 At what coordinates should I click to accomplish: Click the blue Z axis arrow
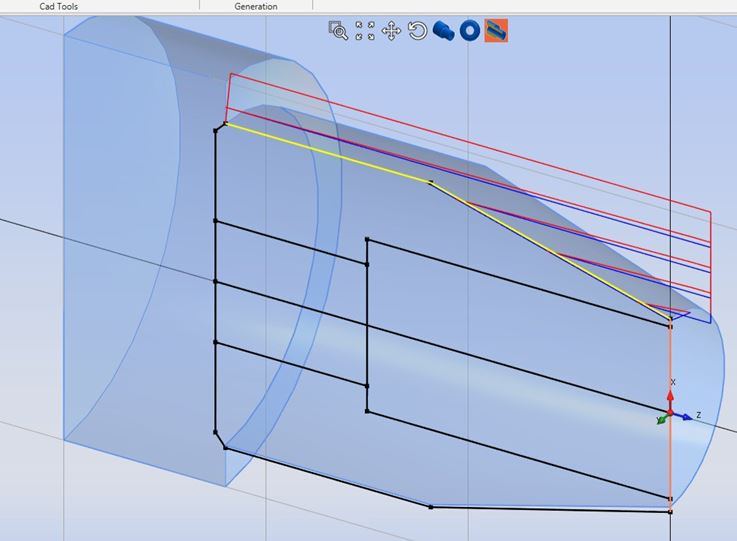point(687,415)
